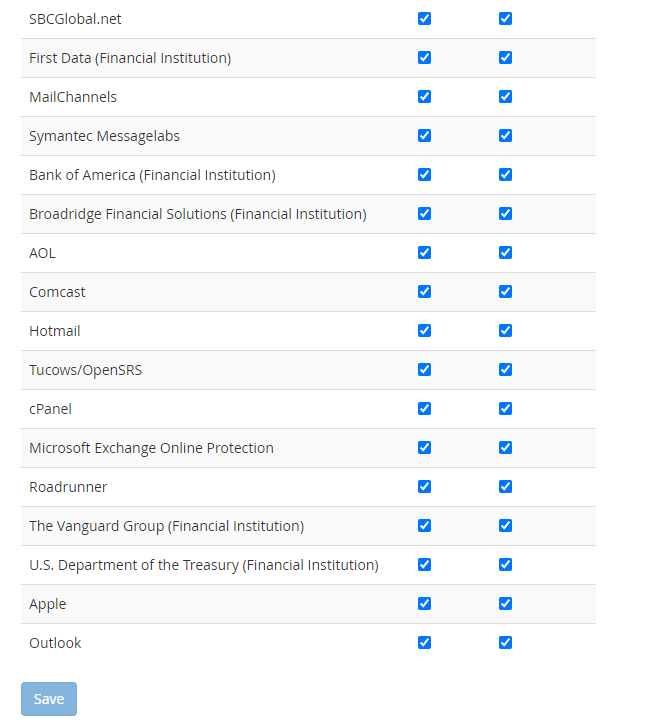This screenshot has width=672, height=728.
Task: Toggle second checkbox in cPanel row
Action: pyautogui.click(x=505, y=409)
